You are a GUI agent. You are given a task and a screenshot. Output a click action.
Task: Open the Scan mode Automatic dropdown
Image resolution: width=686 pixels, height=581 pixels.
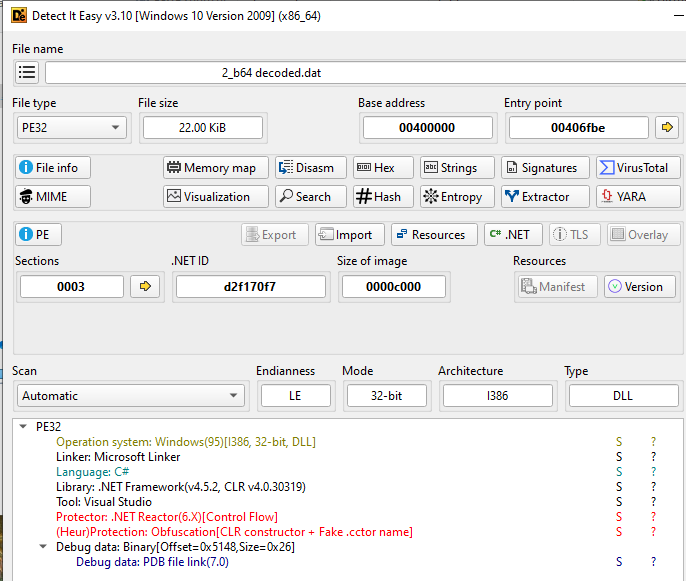[x=129, y=396]
